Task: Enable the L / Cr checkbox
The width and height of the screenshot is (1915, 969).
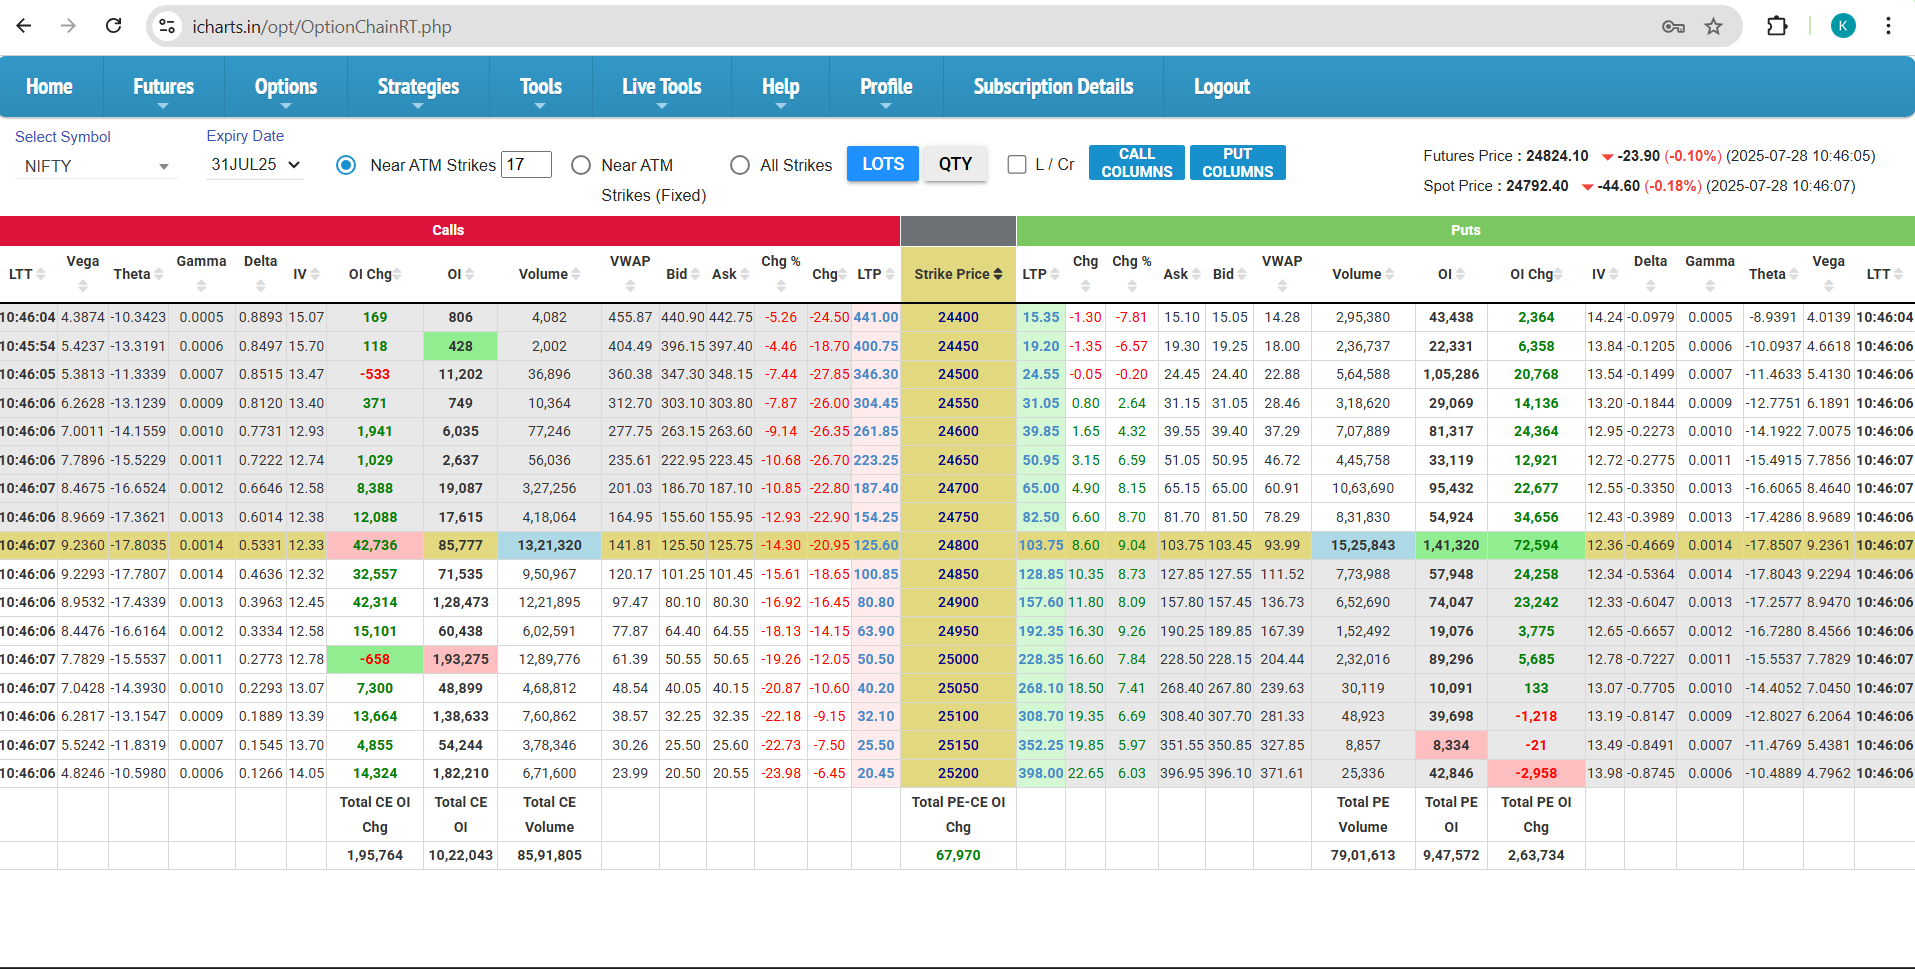Action: [1017, 164]
